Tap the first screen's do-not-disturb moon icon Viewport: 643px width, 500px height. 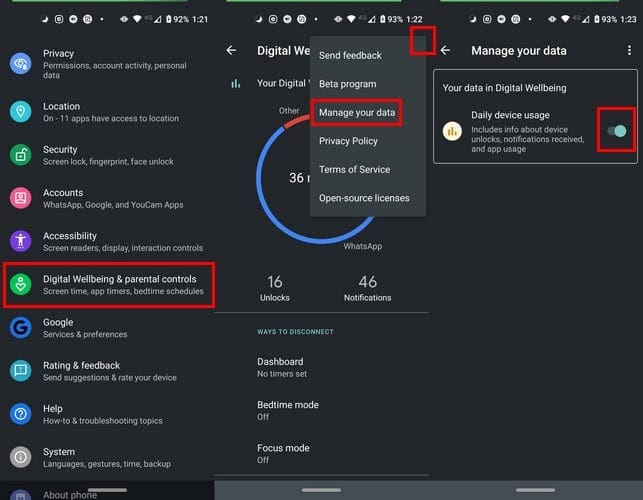45,19
